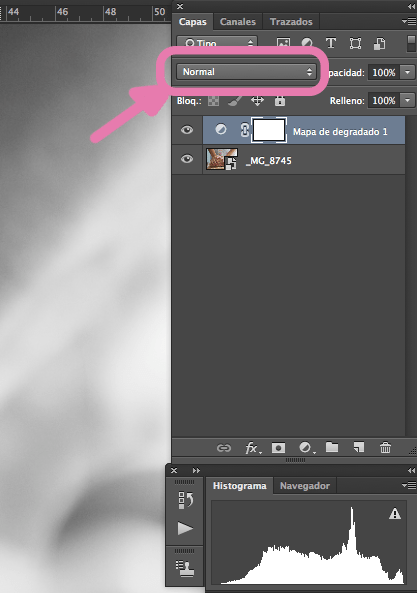Filter for pixel layers icon
417x593 pixels.
pos(283,43)
